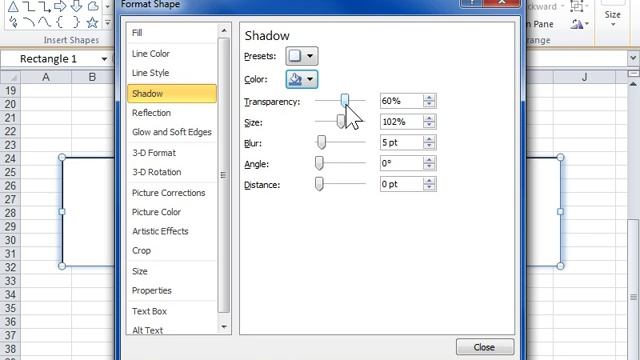Decrease Blur with spinner down arrow
Image resolution: width=640 pixels, height=360 pixels.
coord(429,146)
